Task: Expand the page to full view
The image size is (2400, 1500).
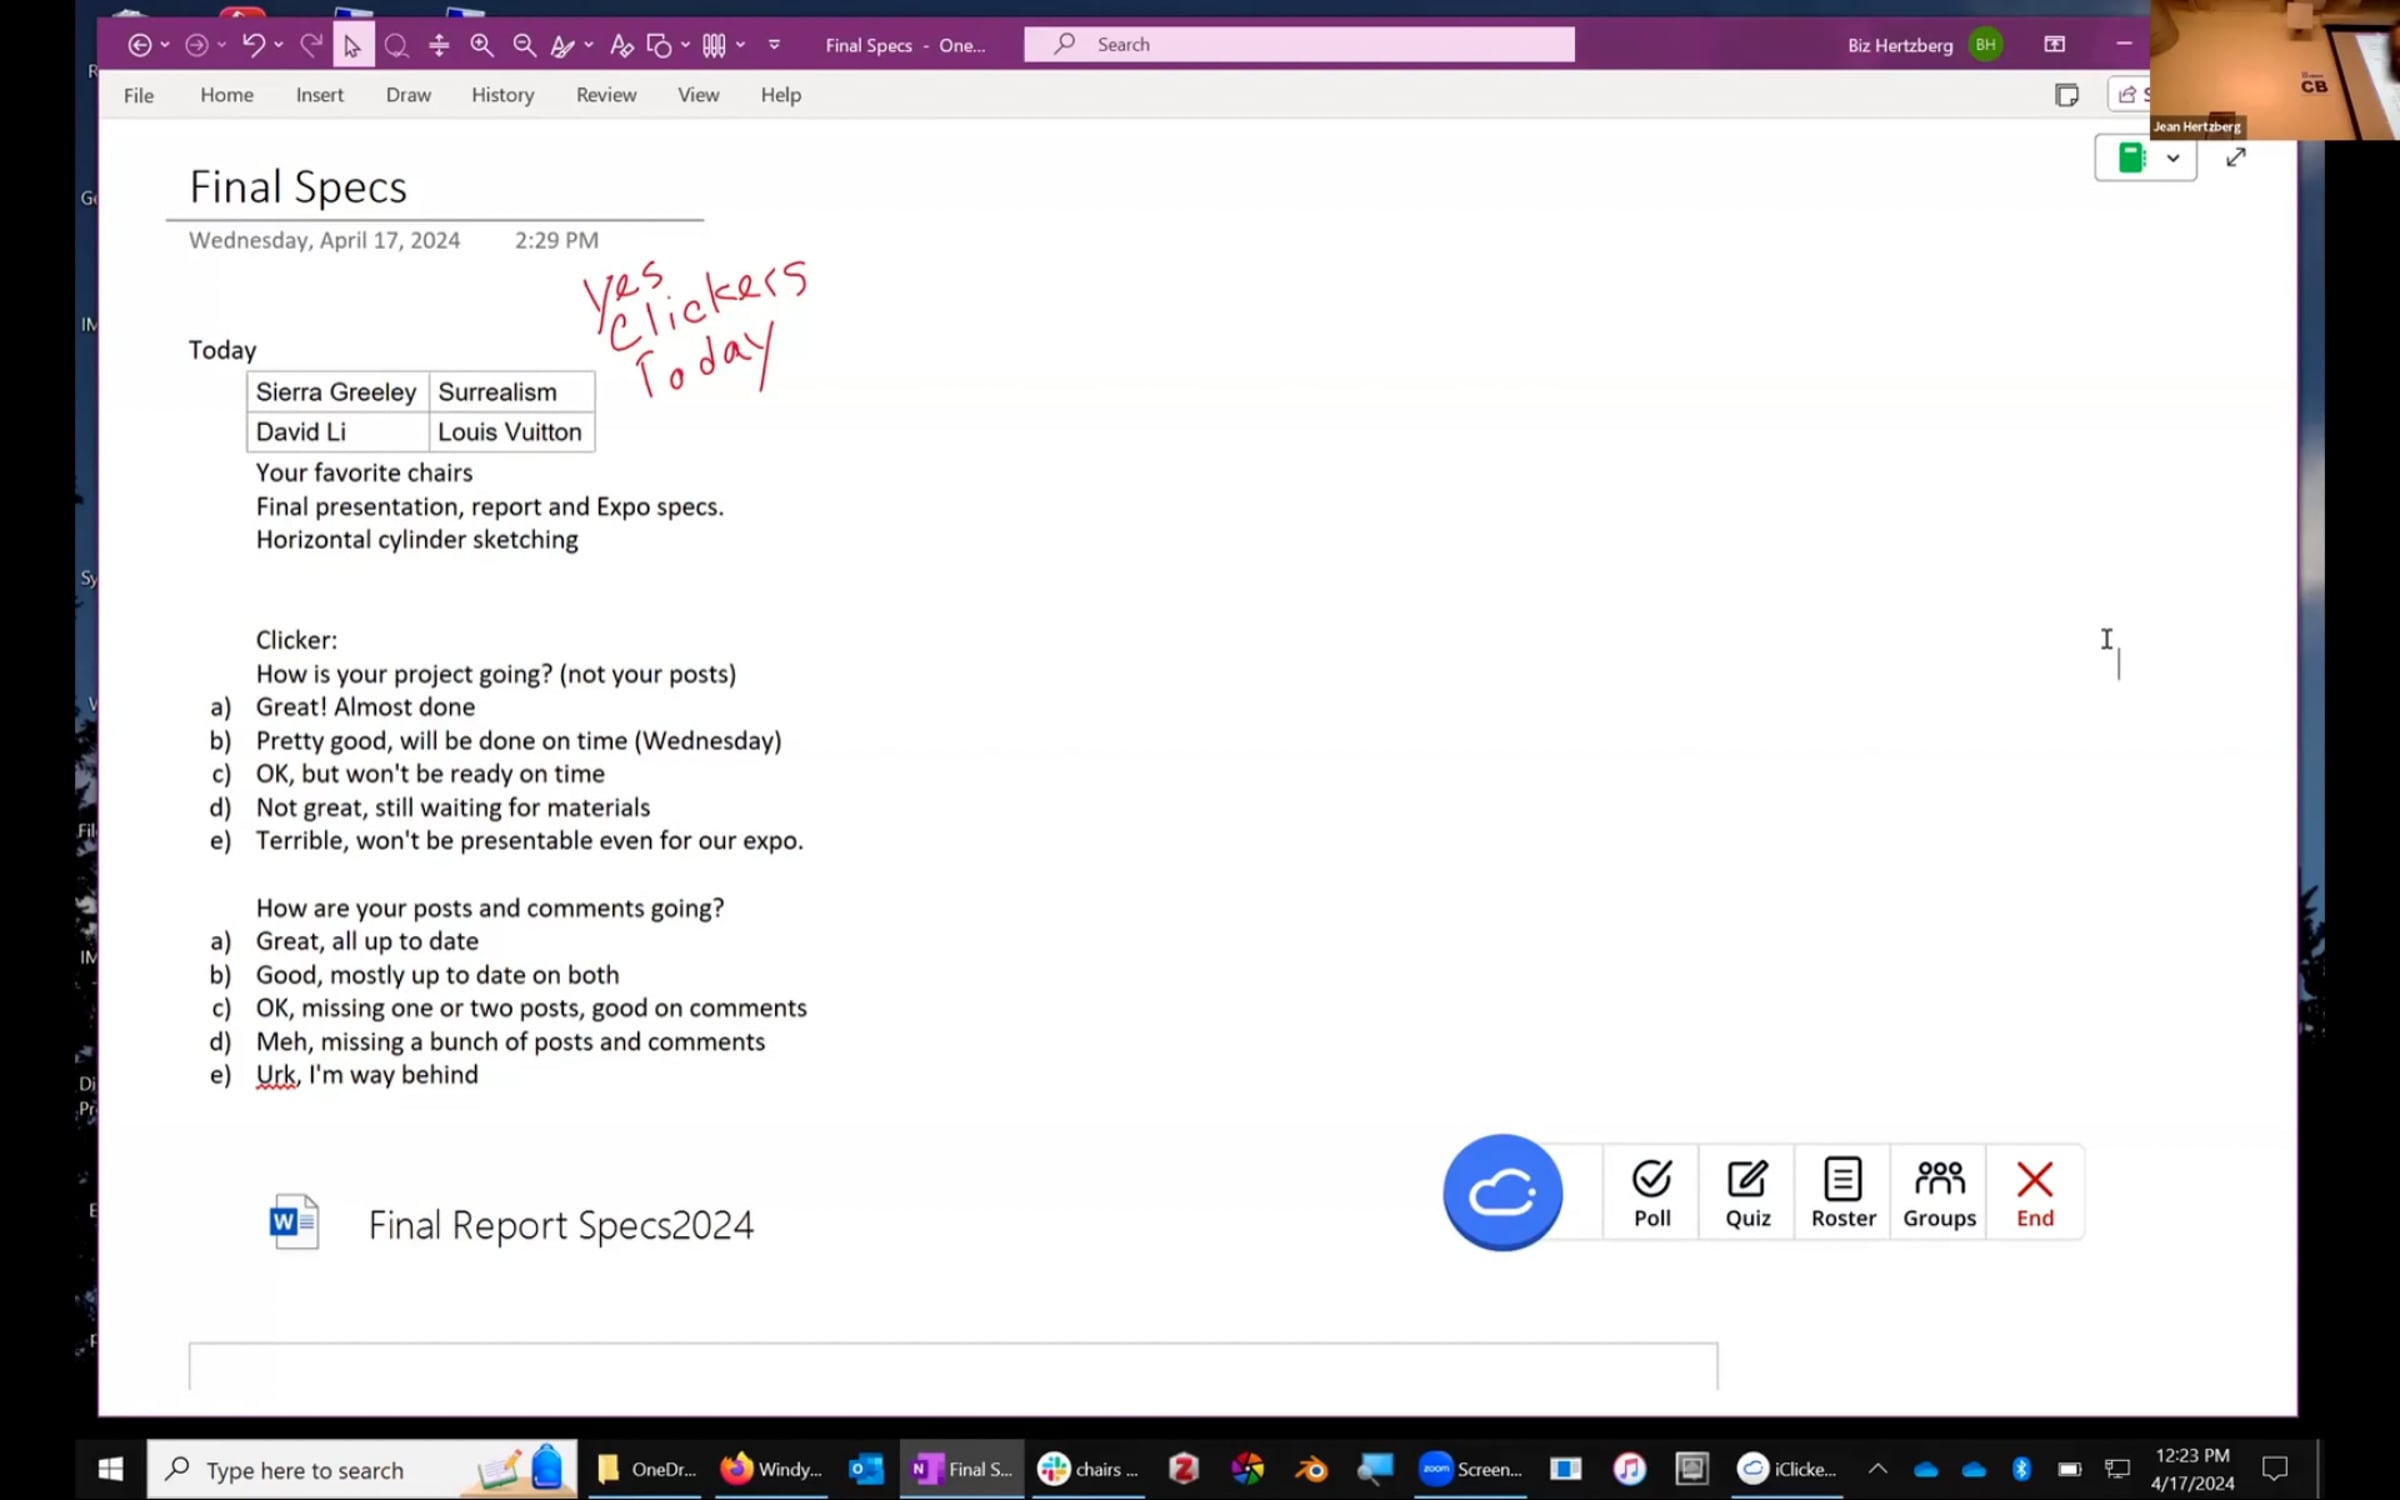Action: 2236,158
